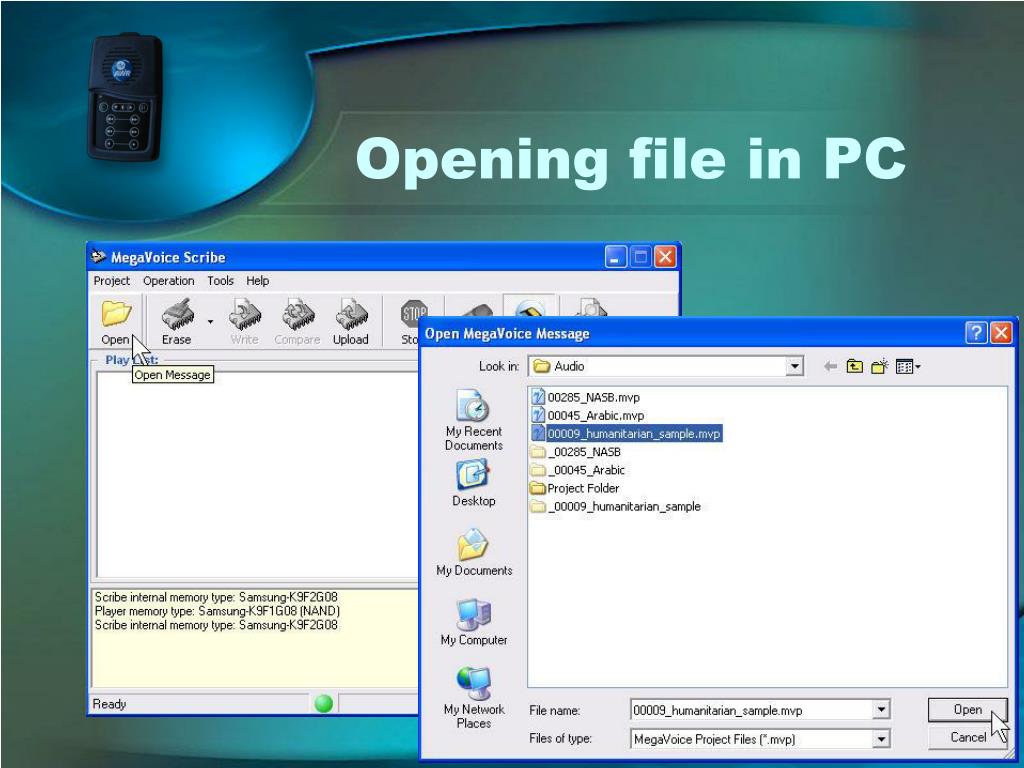Click the Upload toolbar icon
The image size is (1024, 768).
coord(351,322)
